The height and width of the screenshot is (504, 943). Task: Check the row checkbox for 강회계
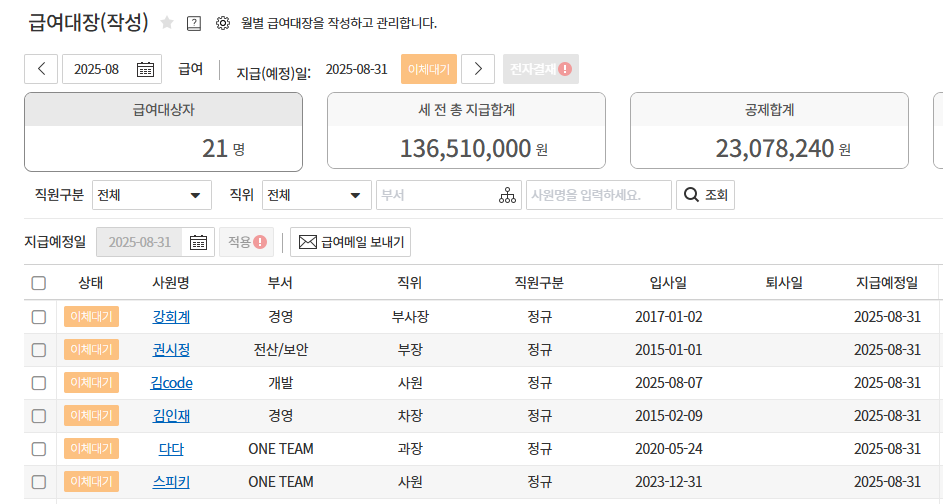pos(39,317)
